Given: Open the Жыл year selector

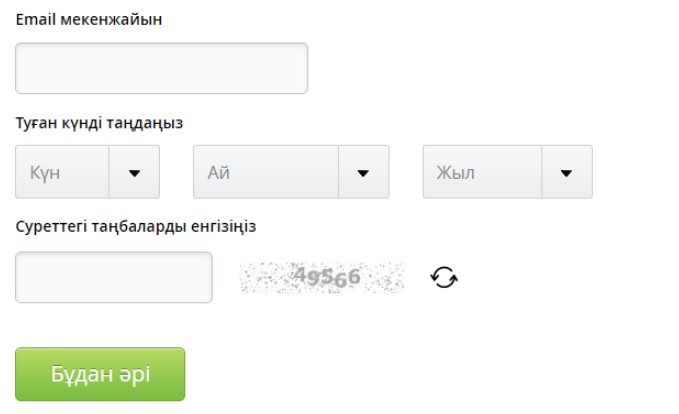Looking at the screenshot, I should pyautogui.click(x=507, y=172).
